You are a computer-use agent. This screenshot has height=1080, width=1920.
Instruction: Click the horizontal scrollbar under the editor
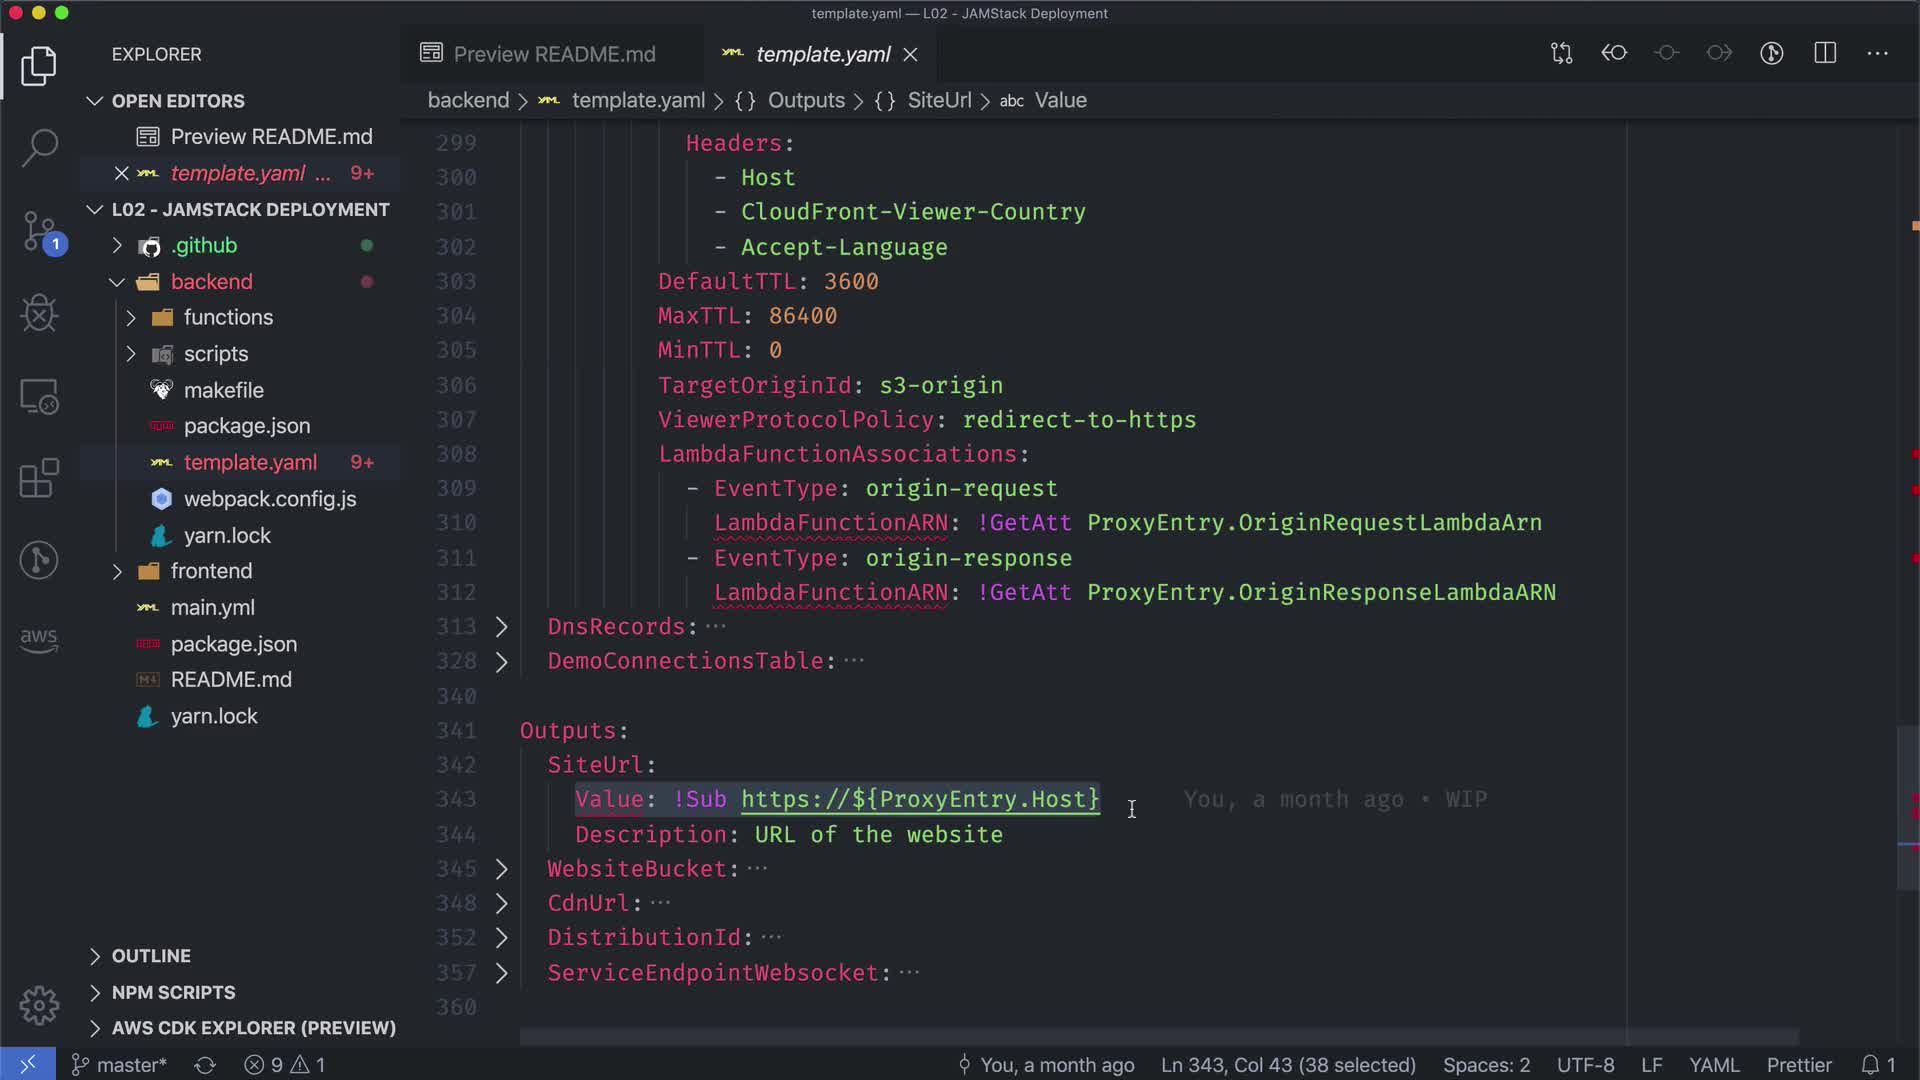point(1158,1037)
